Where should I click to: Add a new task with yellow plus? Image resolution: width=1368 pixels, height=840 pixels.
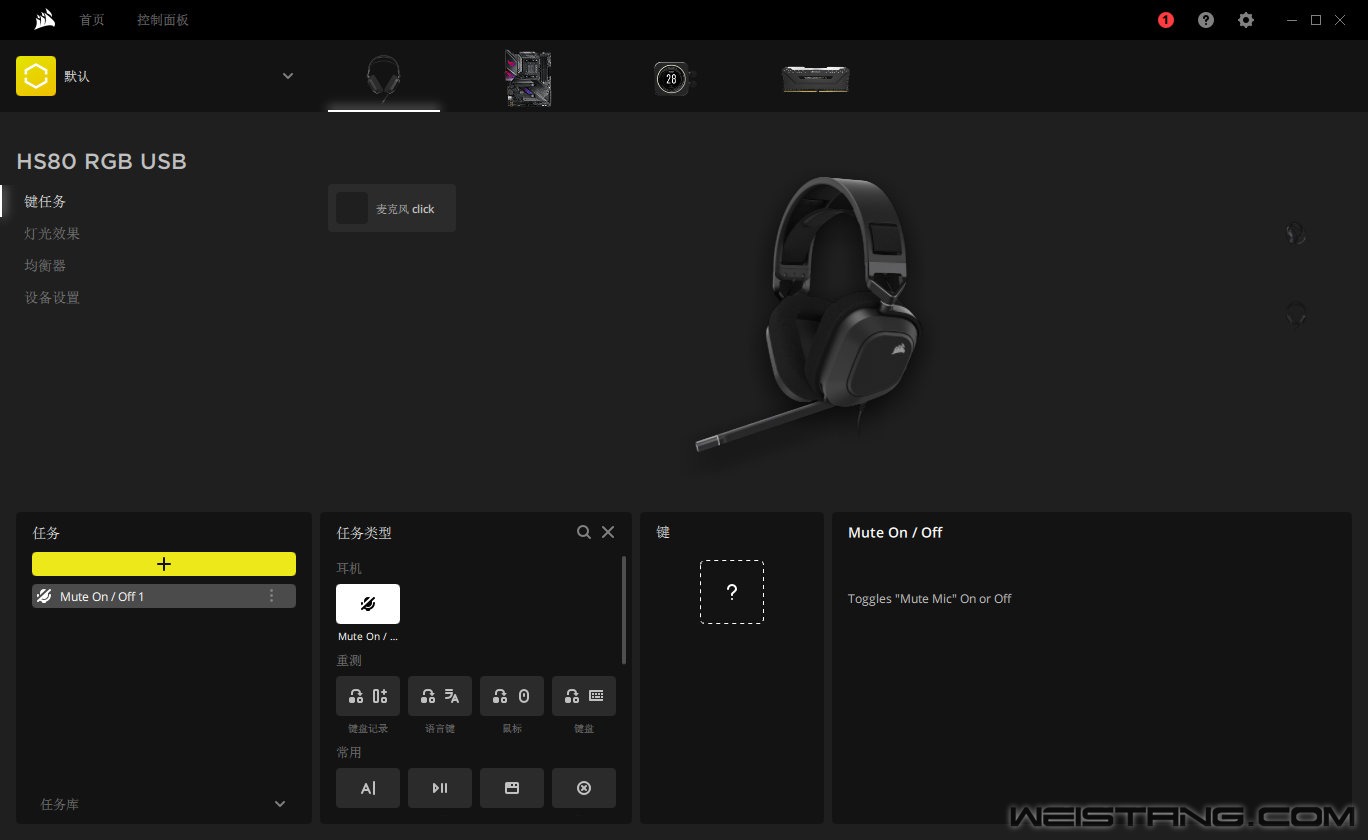(164, 564)
